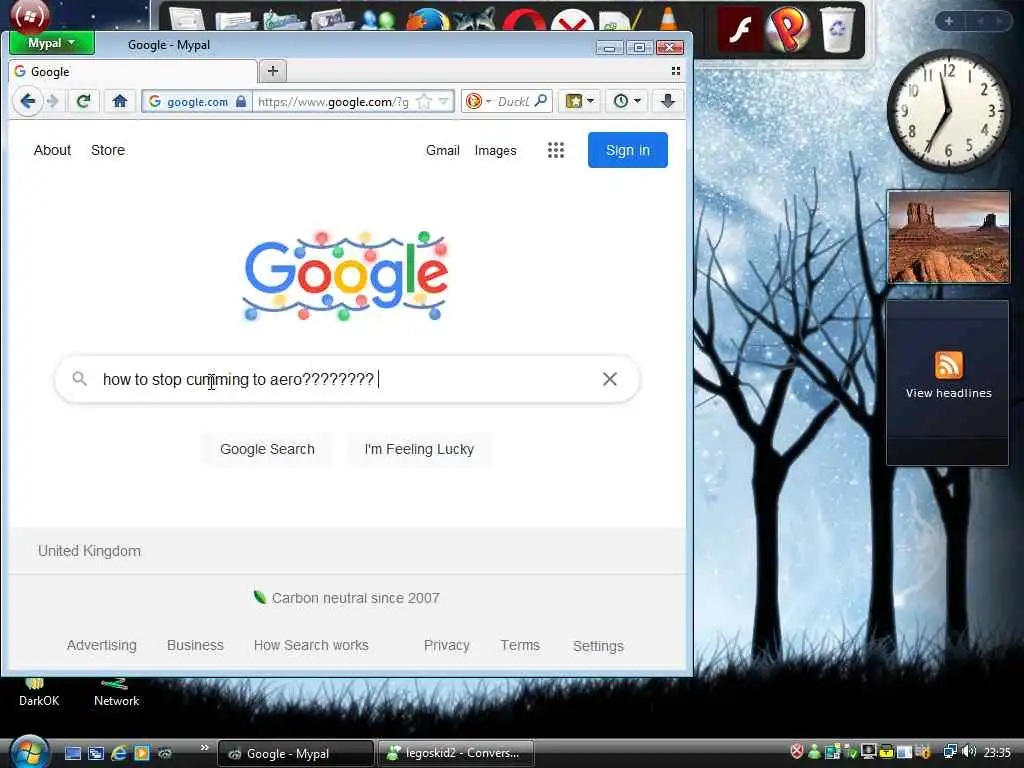Click the 23:35 taskbar clock
The image size is (1024, 768).
pos(997,752)
